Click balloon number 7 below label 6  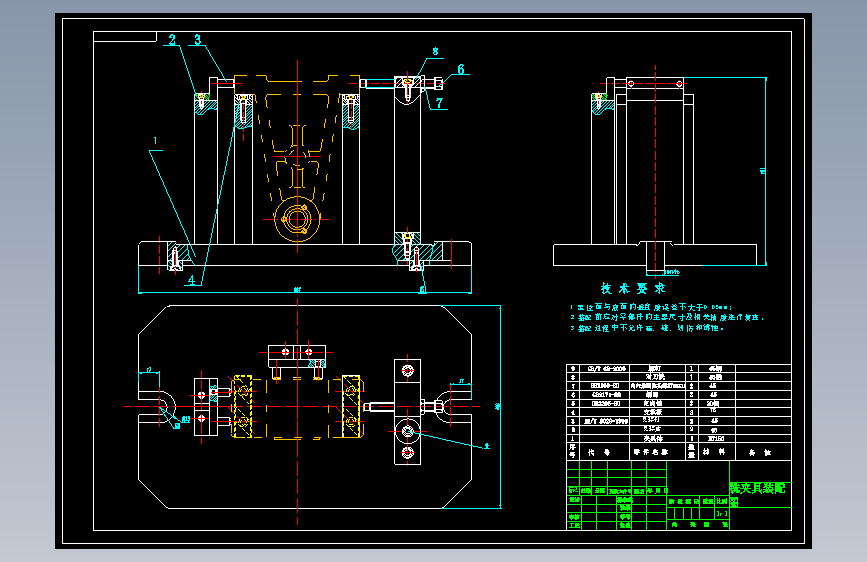[x=439, y=103]
